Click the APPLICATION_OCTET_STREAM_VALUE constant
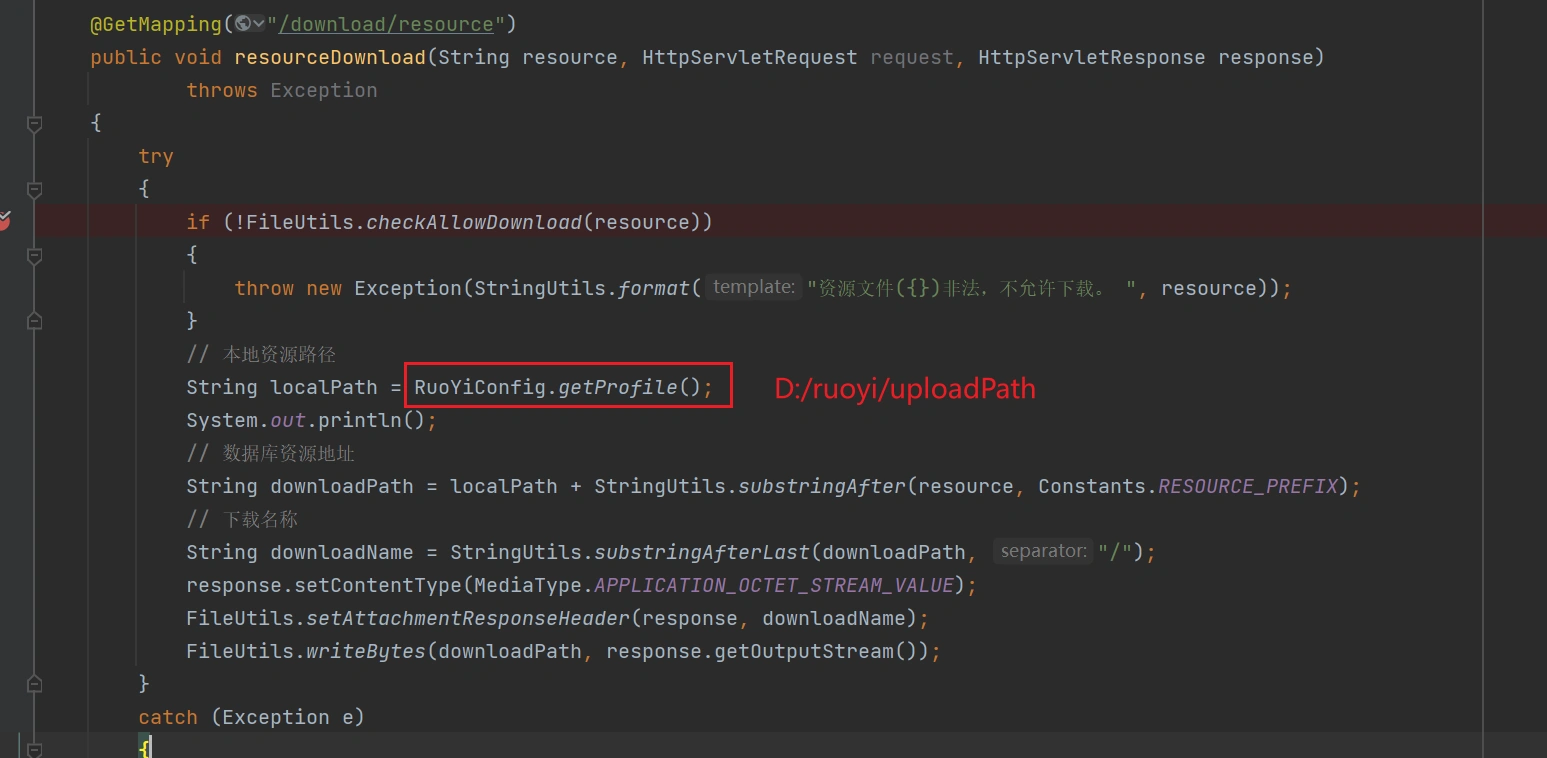Screen dimensions: 1547x758 pyautogui.click(x=774, y=585)
